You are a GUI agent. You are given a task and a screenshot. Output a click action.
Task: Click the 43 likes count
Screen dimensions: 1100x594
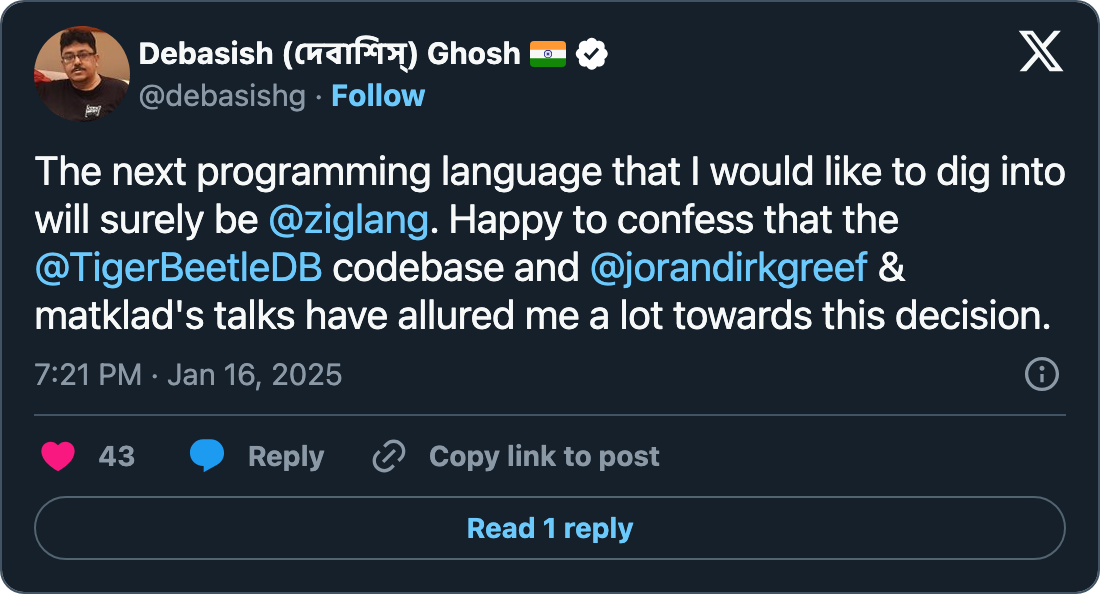[116, 457]
